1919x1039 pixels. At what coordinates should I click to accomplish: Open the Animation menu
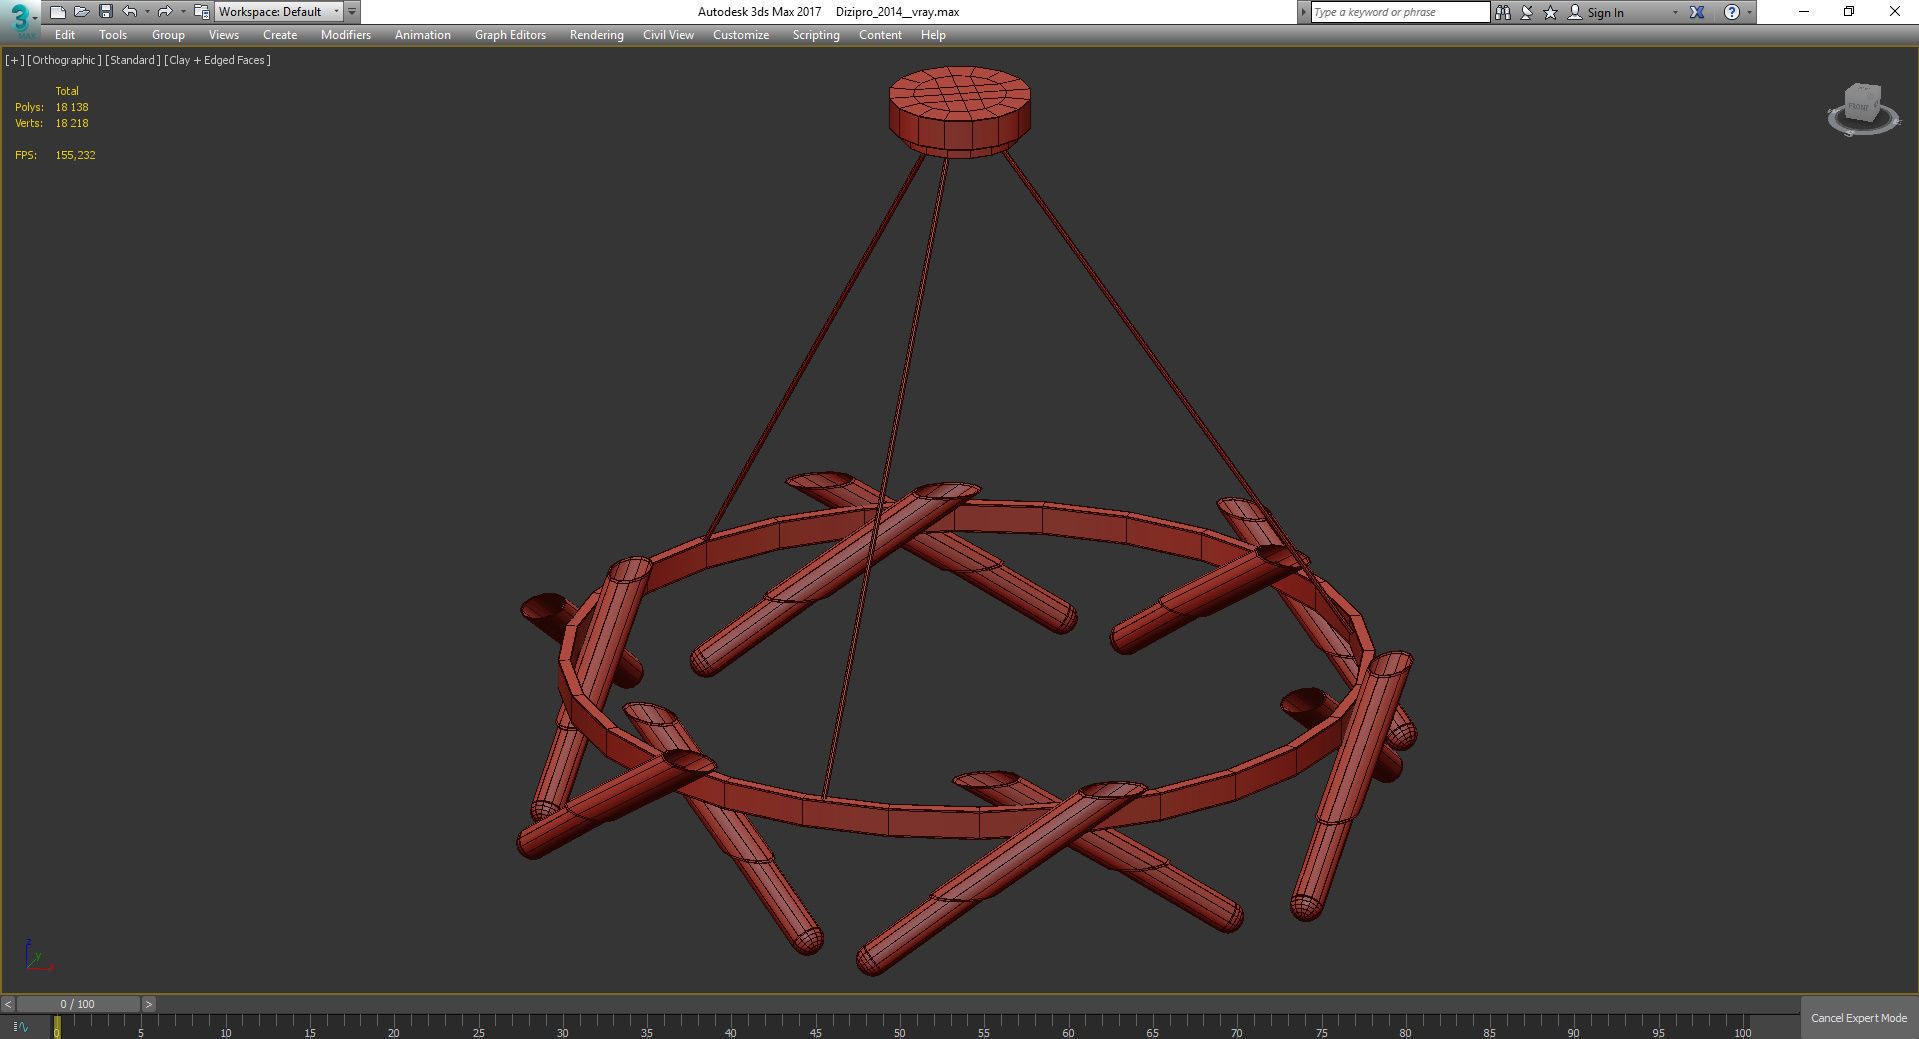pos(423,35)
